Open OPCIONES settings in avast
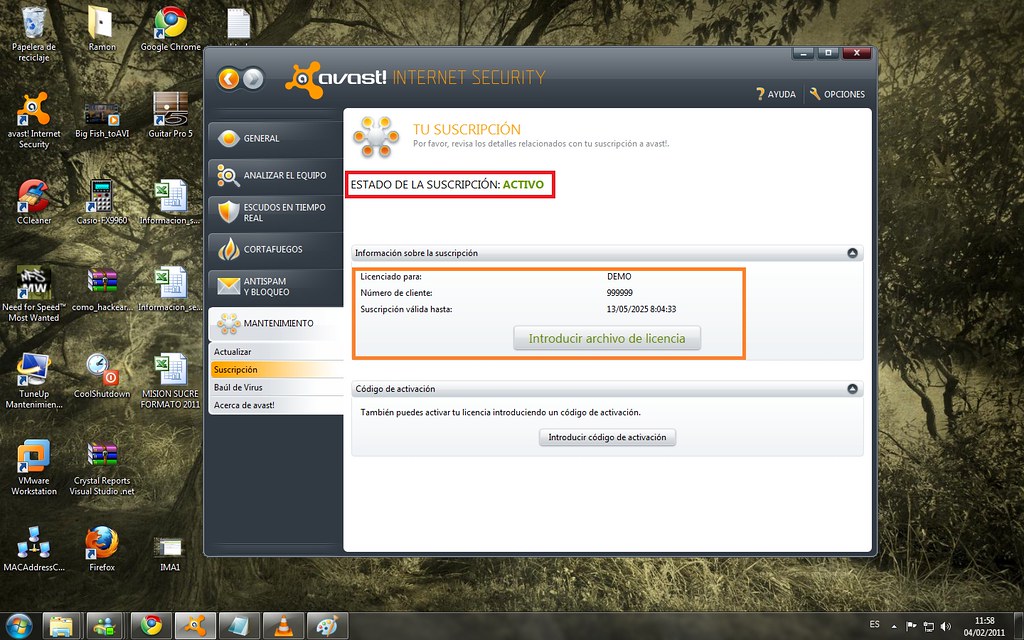The height and width of the screenshot is (640, 1024). 837,94
